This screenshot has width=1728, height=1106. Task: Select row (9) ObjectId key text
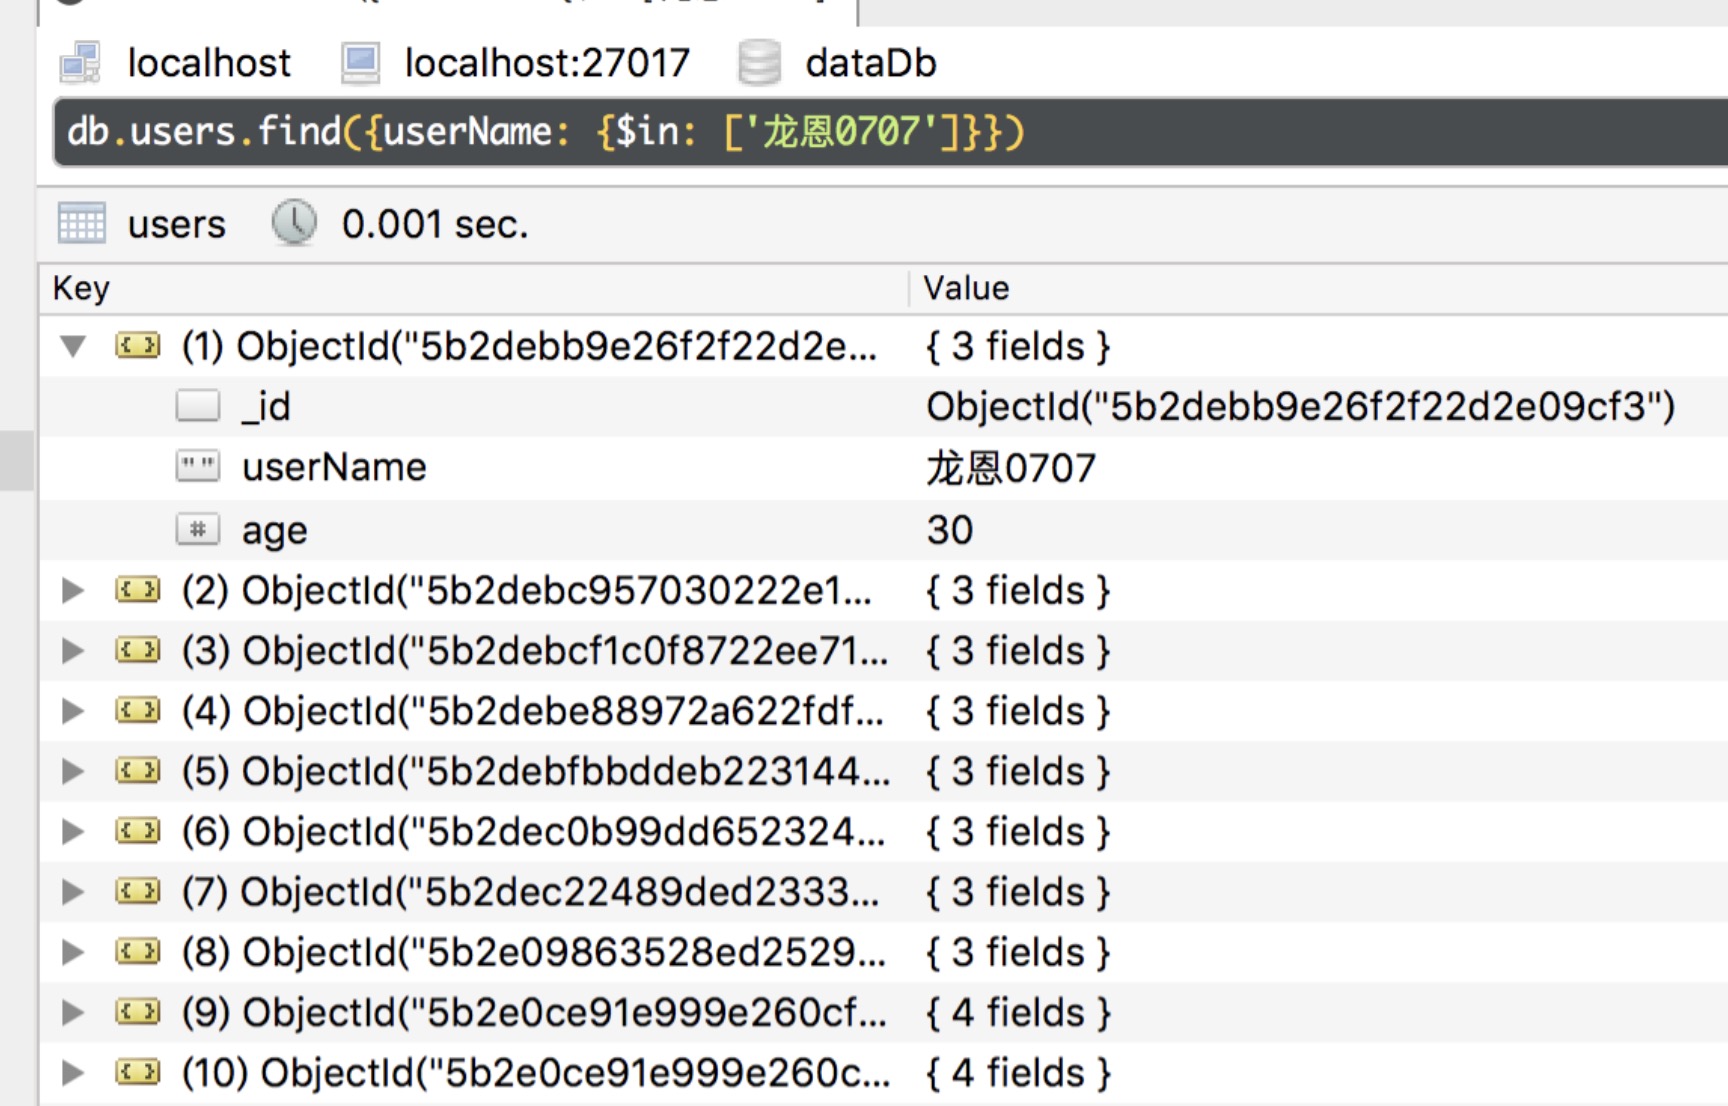tap(534, 1013)
